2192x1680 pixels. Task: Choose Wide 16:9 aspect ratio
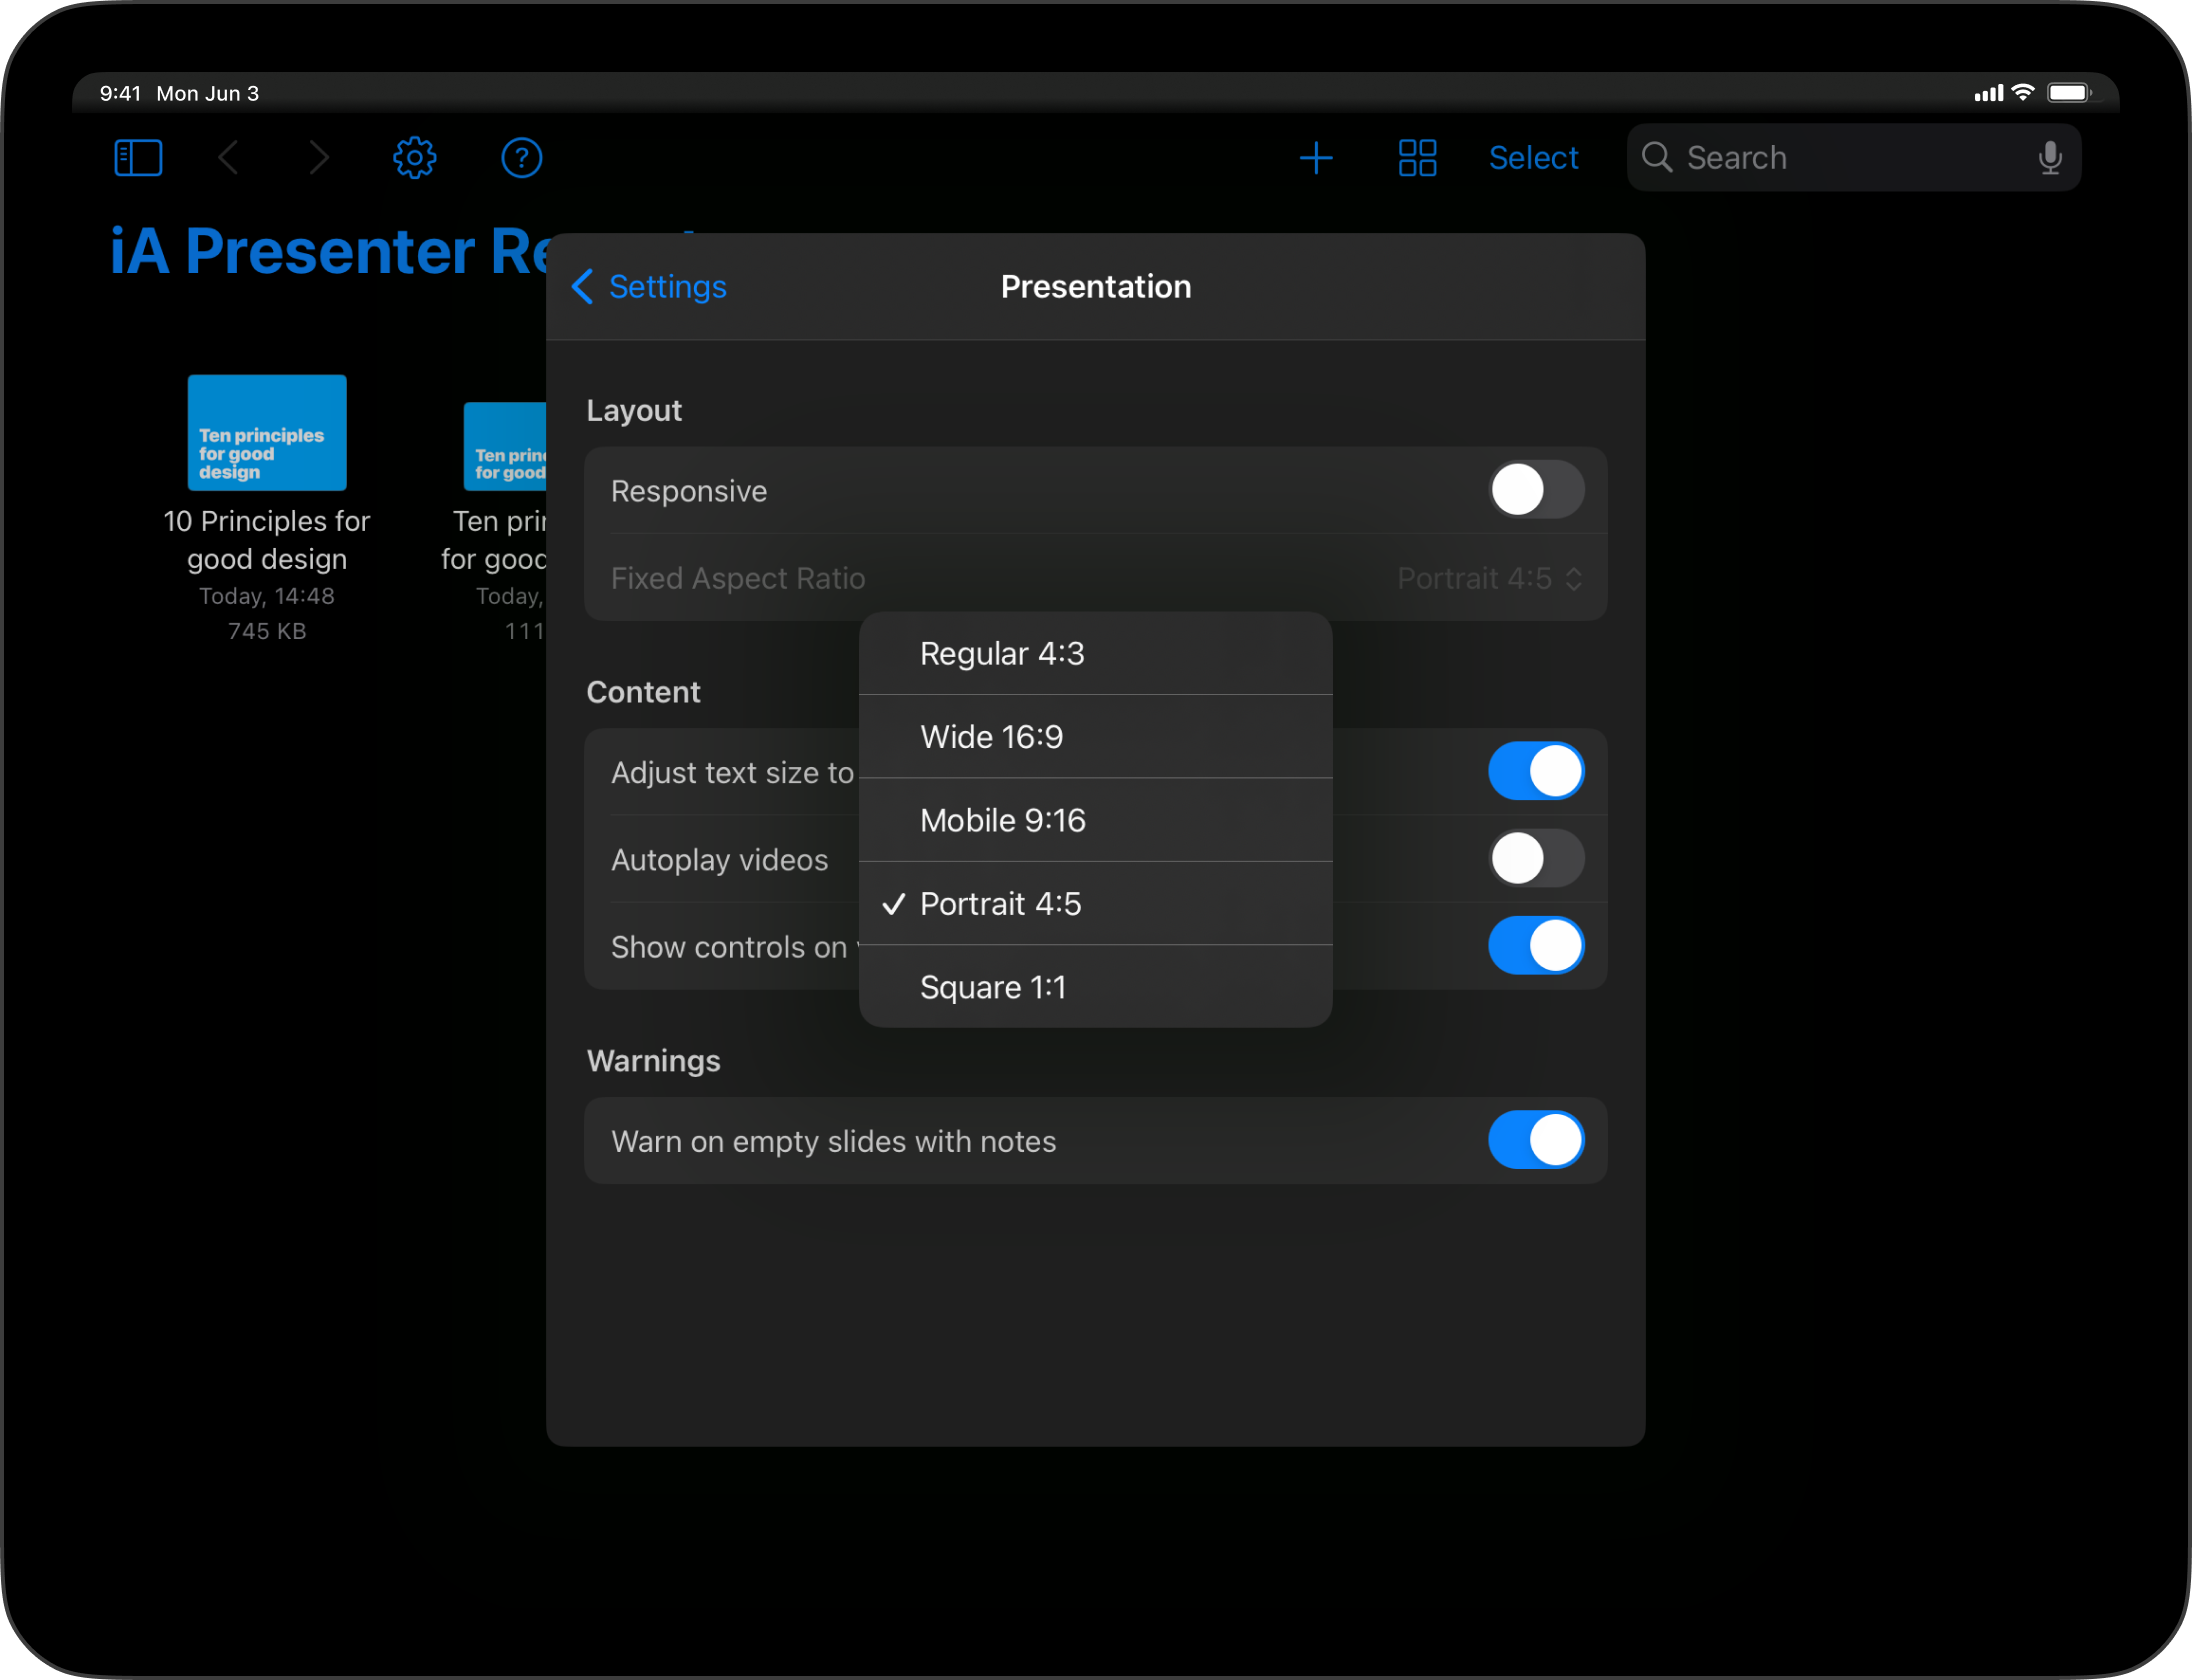[1095, 737]
